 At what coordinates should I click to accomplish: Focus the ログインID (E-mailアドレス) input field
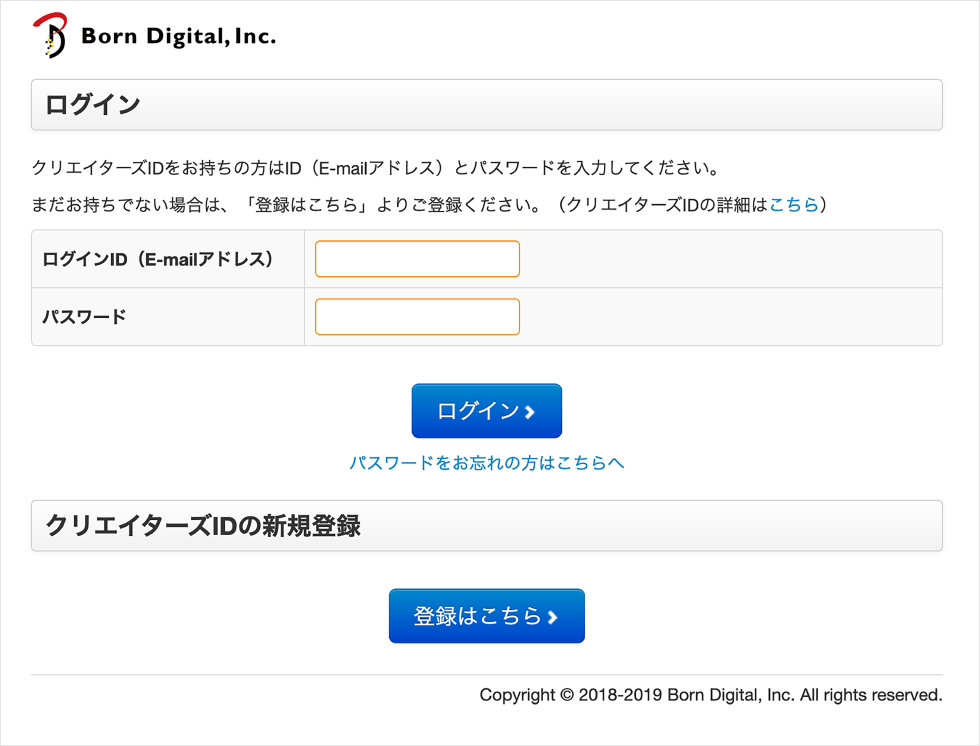pos(418,259)
